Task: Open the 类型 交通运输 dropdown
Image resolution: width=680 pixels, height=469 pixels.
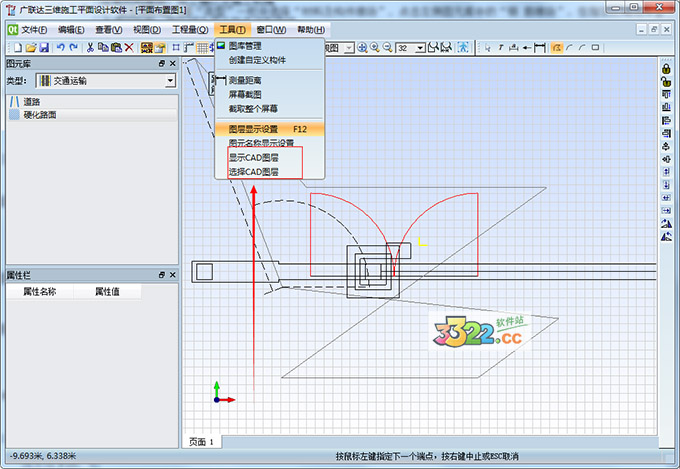Action: tap(170, 80)
